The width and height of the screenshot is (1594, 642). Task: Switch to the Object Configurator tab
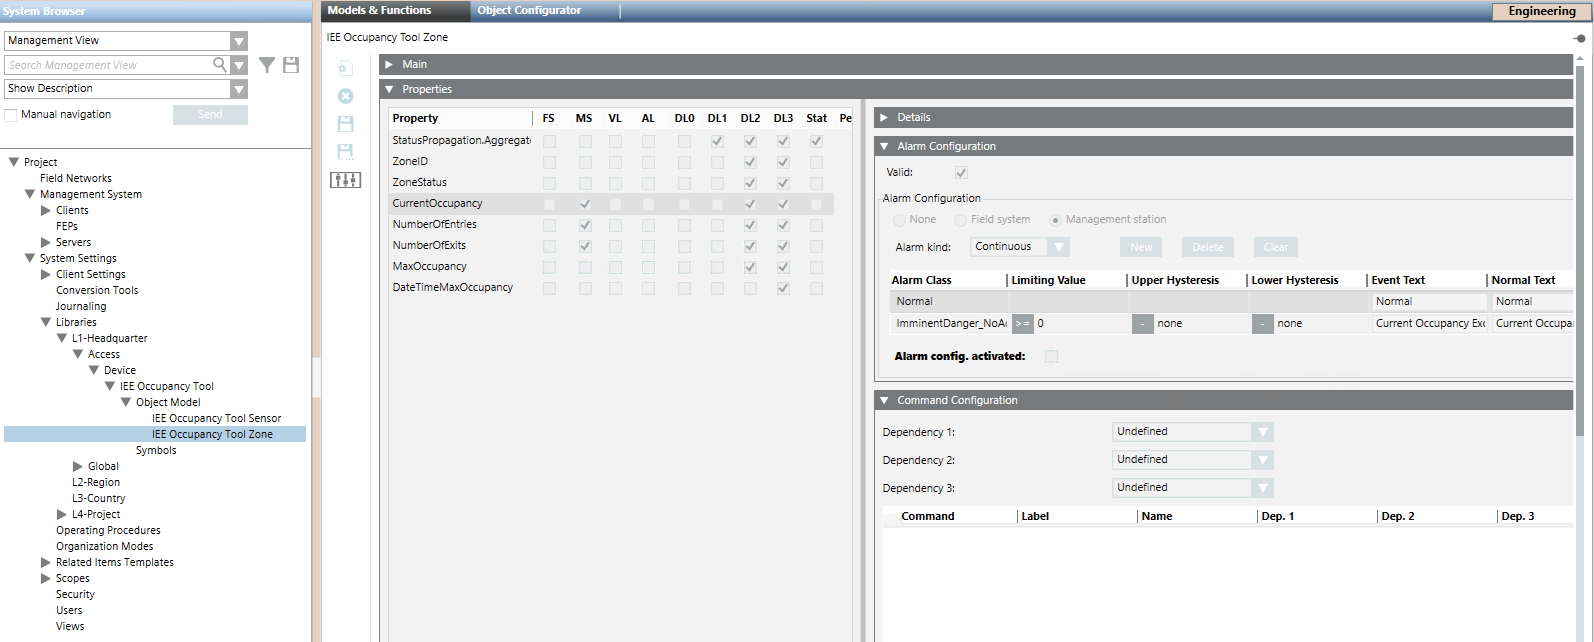(529, 11)
